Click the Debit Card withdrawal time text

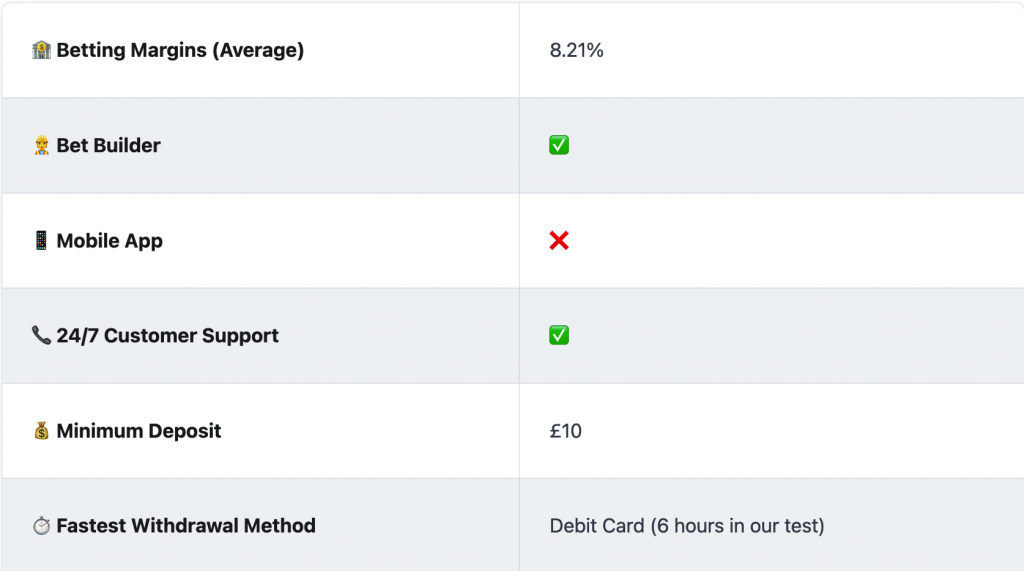point(687,526)
